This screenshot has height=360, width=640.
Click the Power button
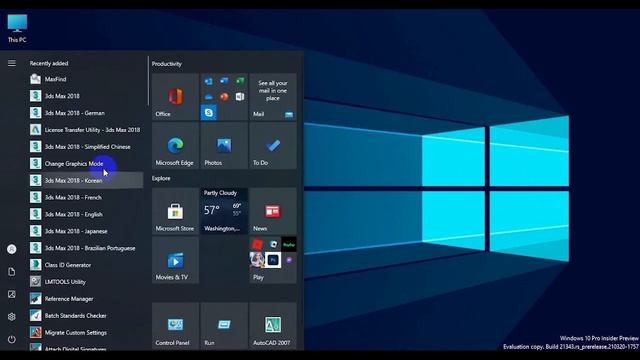12,339
